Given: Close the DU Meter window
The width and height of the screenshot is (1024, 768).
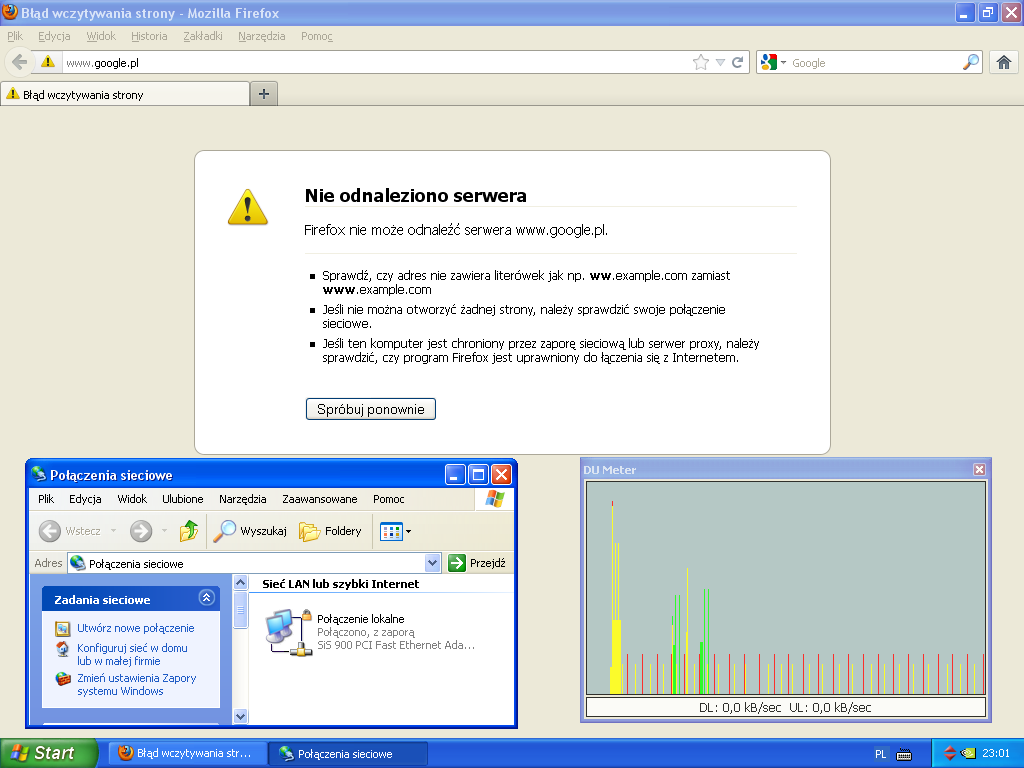Looking at the screenshot, I should click(979, 470).
